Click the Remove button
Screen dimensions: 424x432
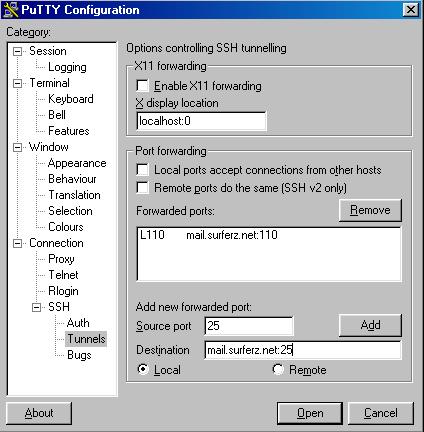[x=370, y=210]
